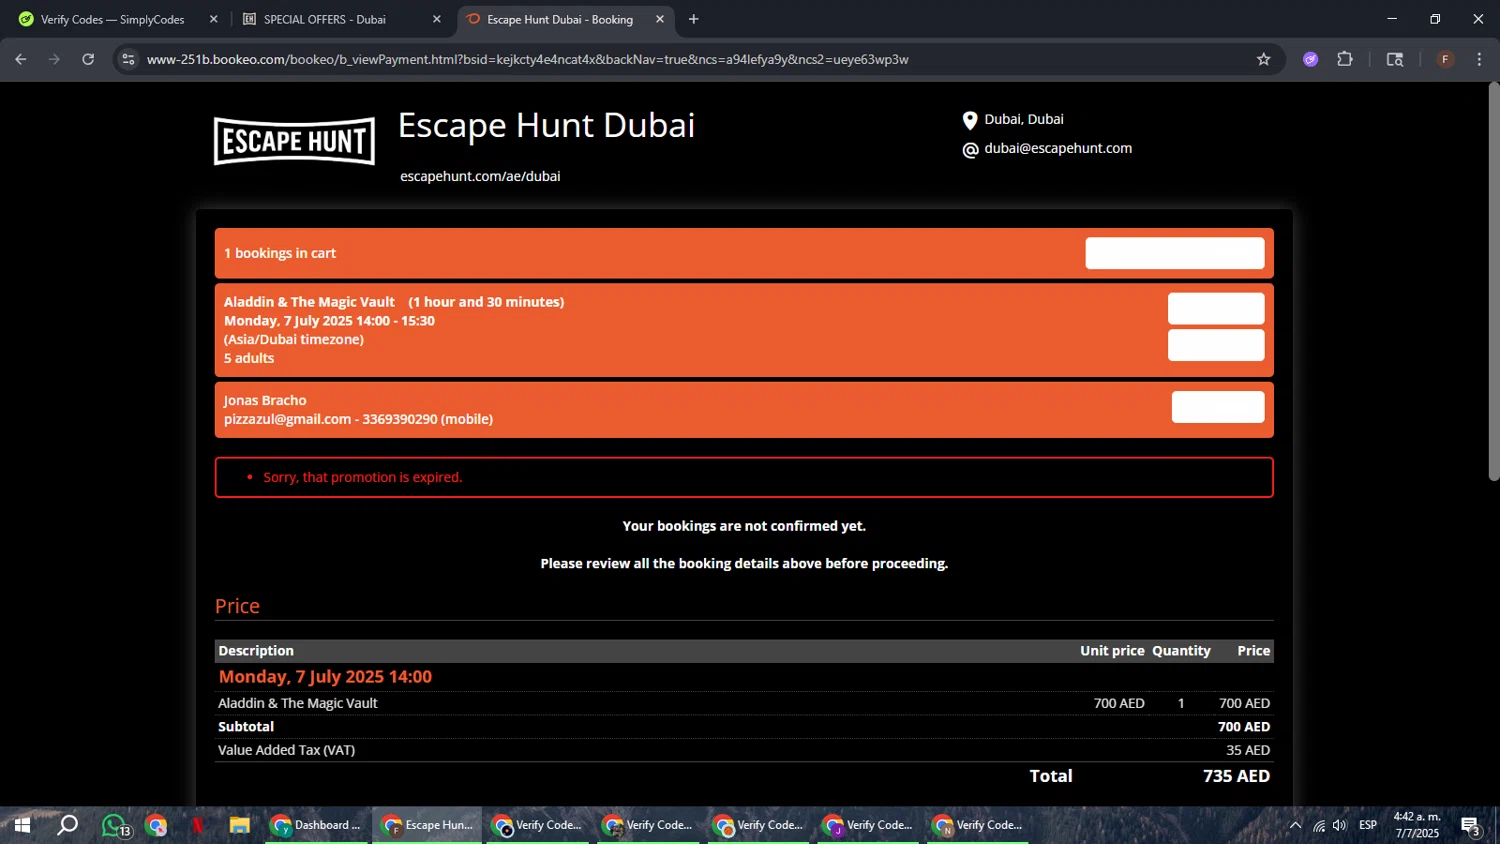Open WhatsApp from the taskbar
1500x844 pixels.
115,825
